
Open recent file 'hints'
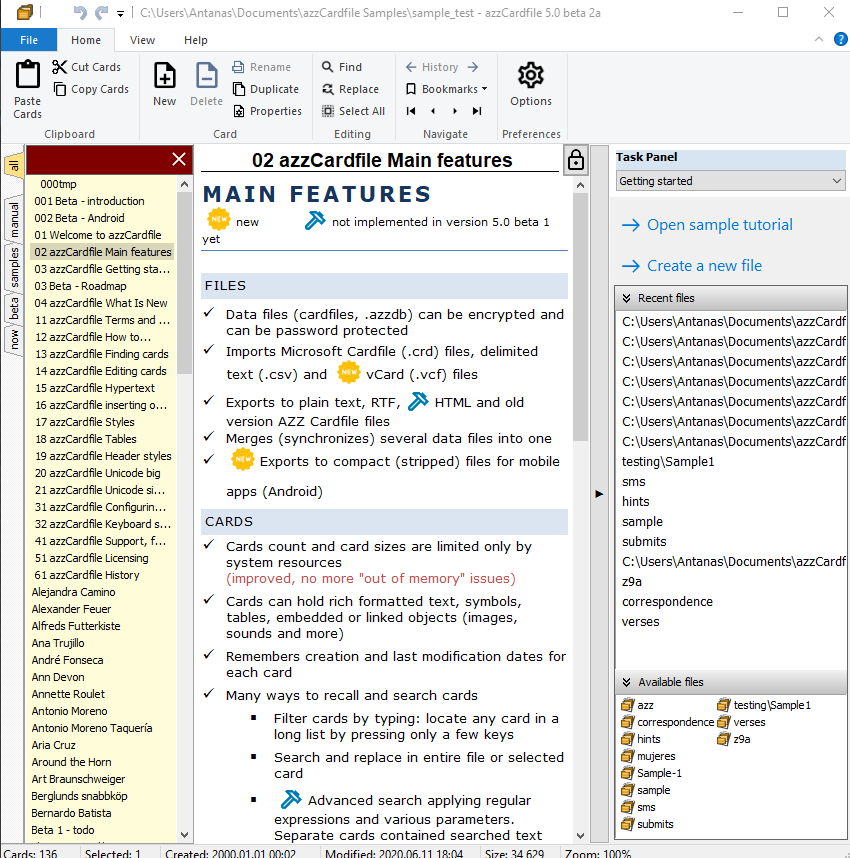(x=635, y=502)
